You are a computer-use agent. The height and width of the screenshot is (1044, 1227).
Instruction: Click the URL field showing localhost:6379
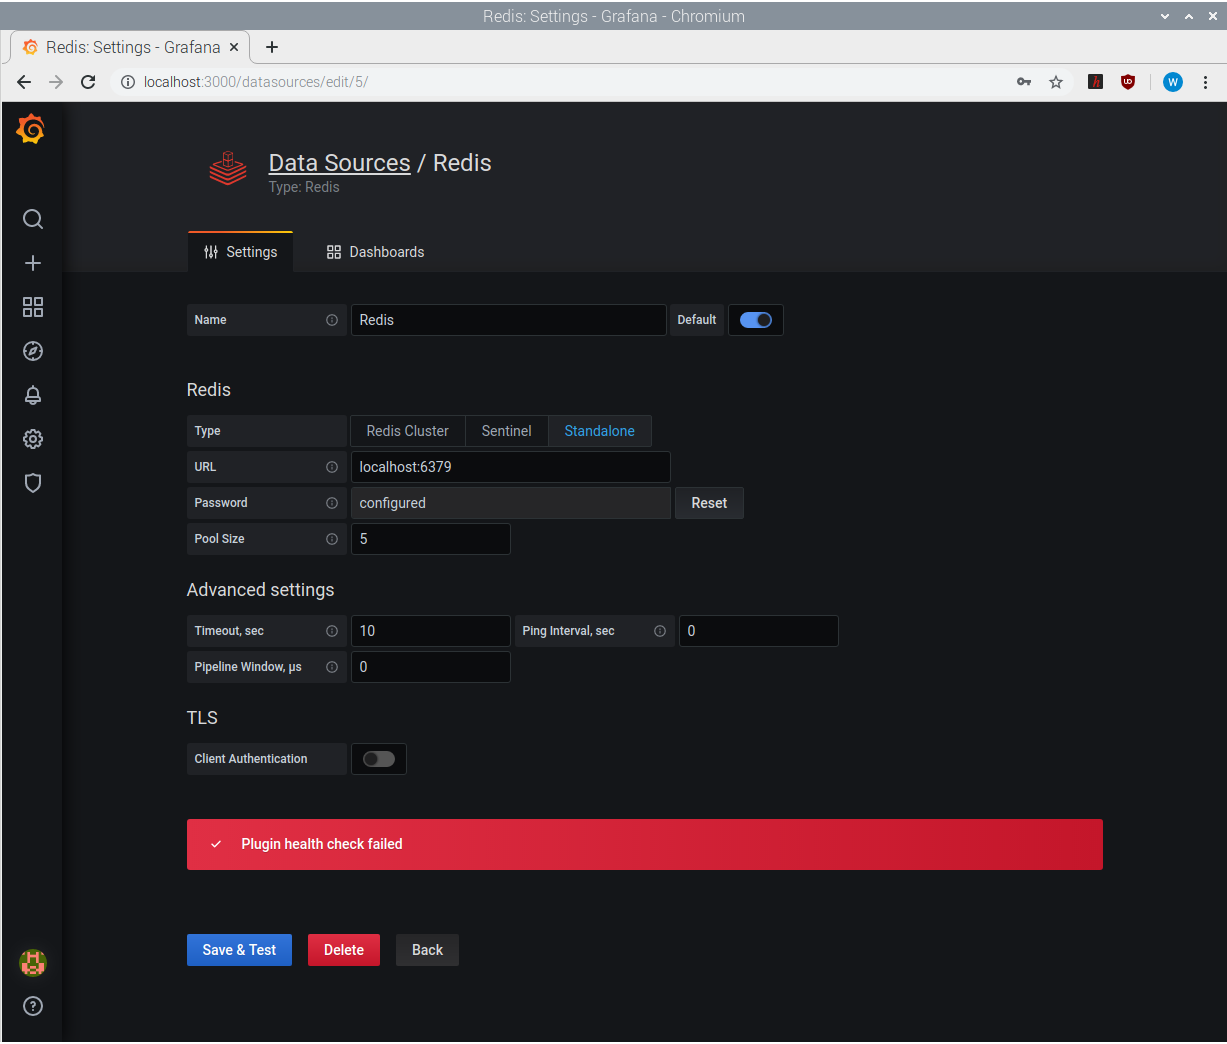point(510,466)
